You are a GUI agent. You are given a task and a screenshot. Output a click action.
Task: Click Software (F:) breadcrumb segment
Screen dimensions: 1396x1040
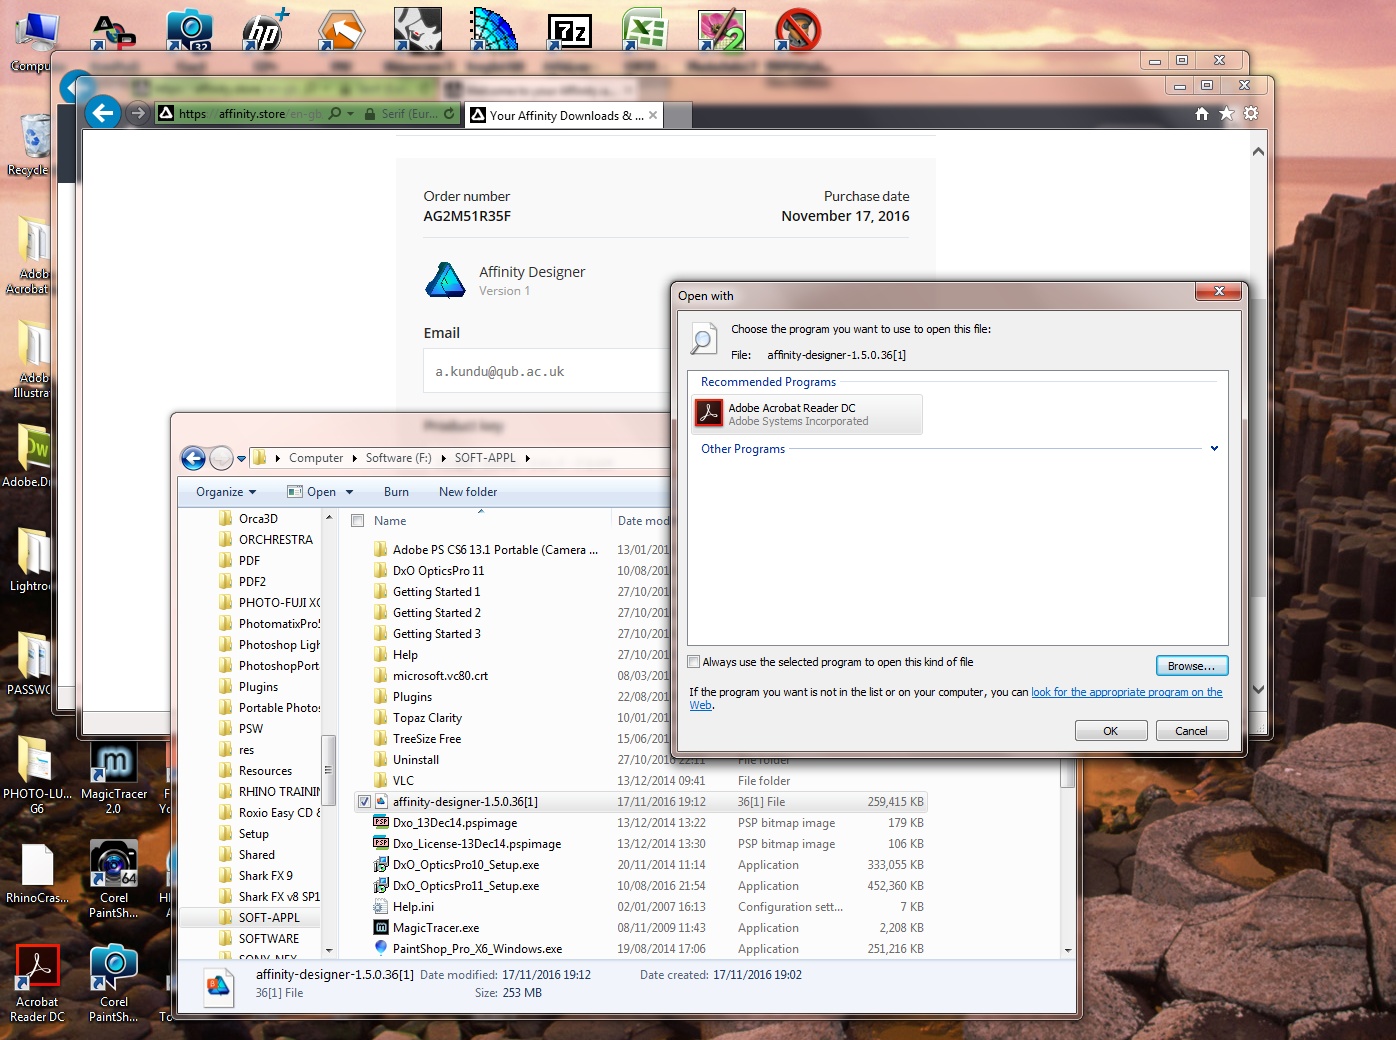(x=398, y=458)
